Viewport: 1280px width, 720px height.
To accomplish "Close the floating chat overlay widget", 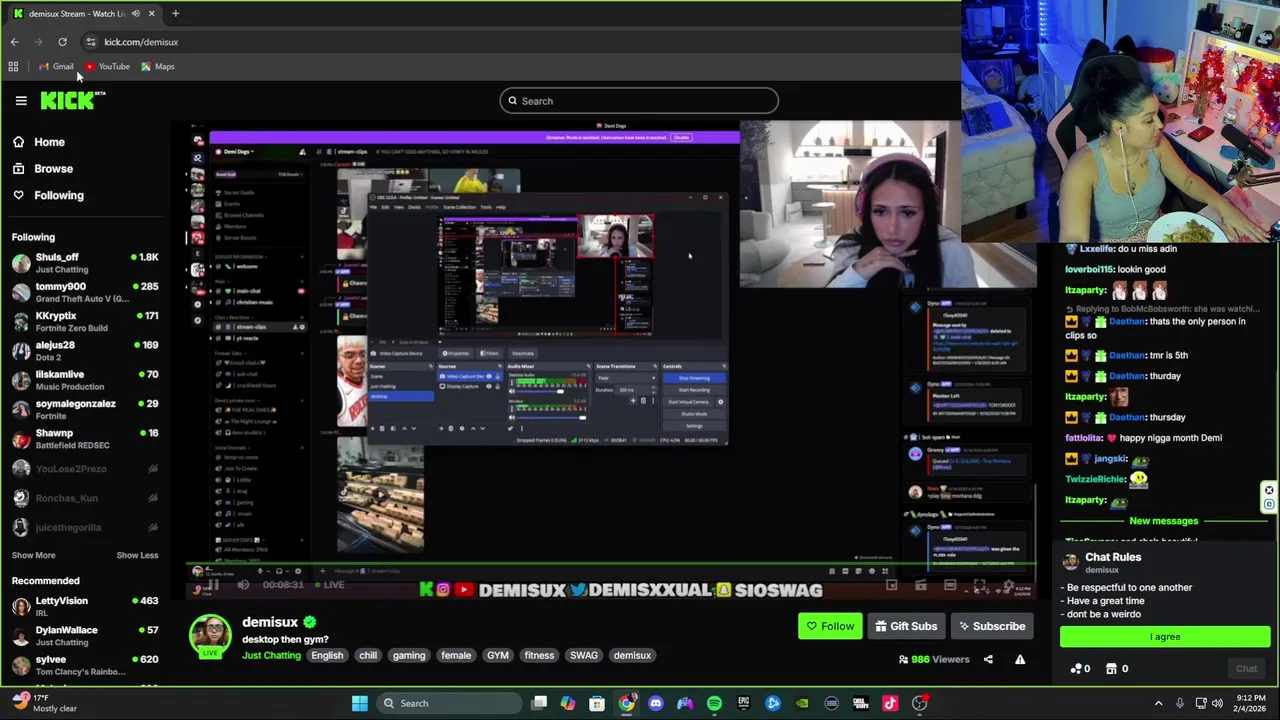I will click(1269, 491).
